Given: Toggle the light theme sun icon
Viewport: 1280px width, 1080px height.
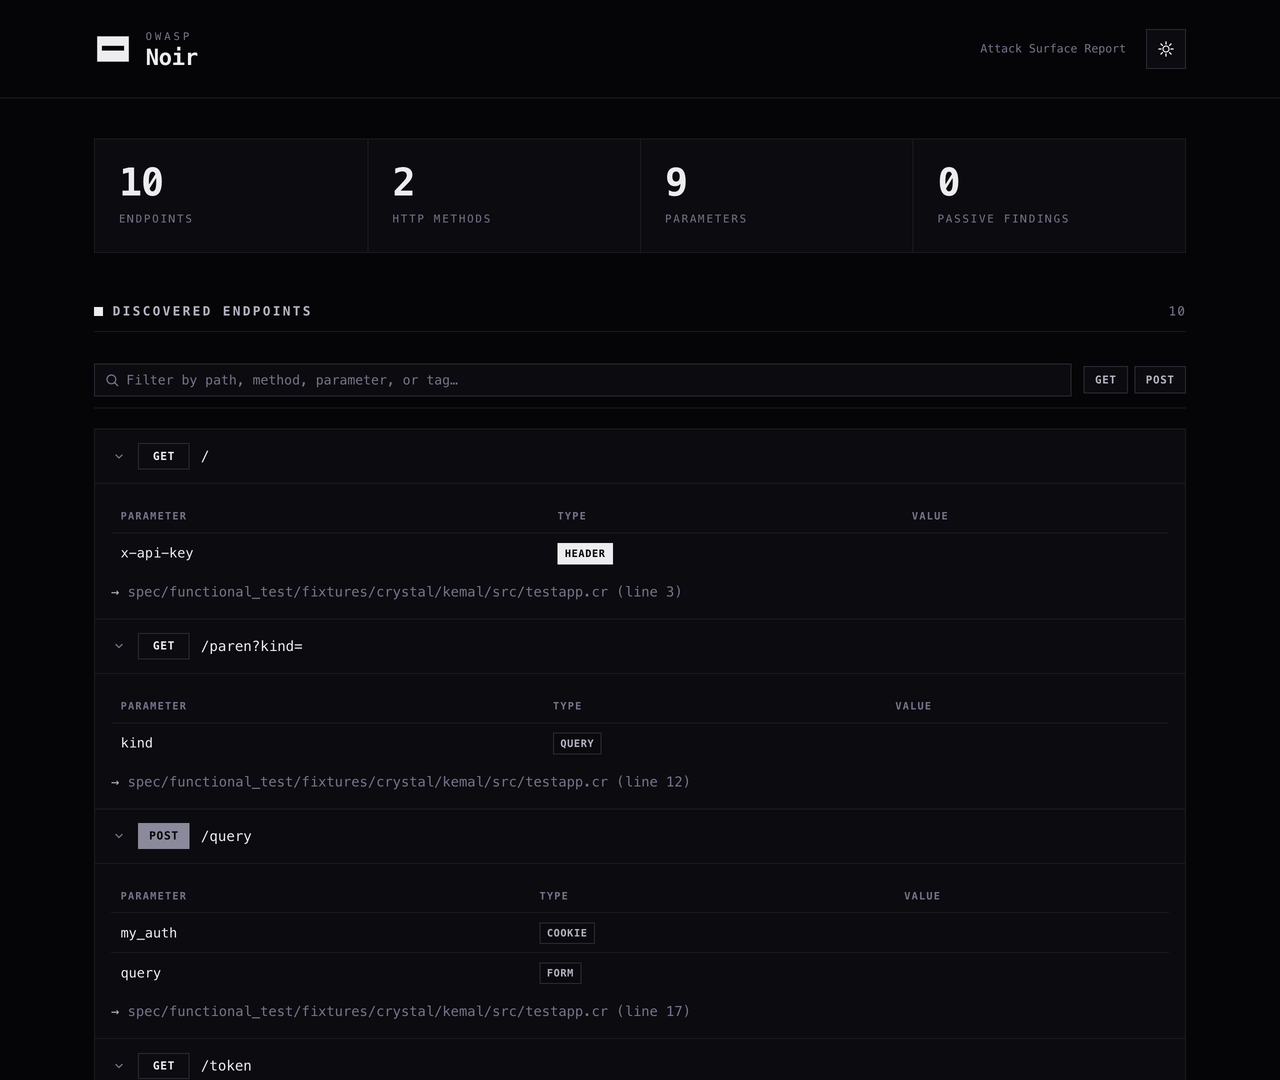Looking at the screenshot, I should [x=1166, y=49].
